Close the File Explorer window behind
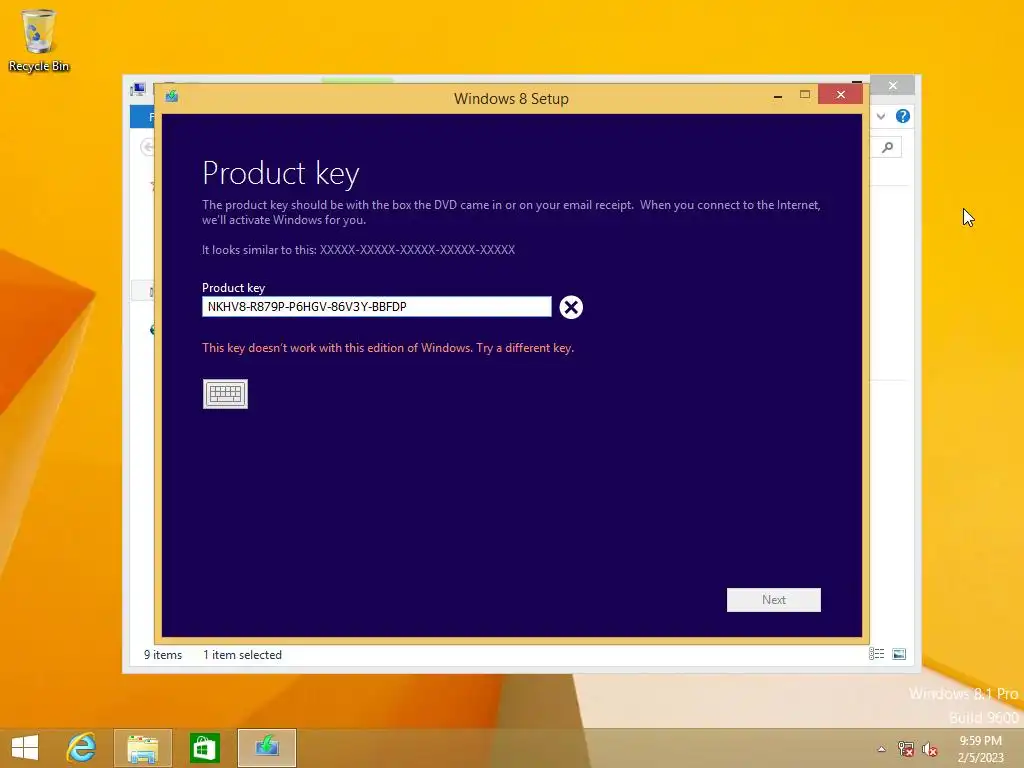 pyautogui.click(x=893, y=86)
